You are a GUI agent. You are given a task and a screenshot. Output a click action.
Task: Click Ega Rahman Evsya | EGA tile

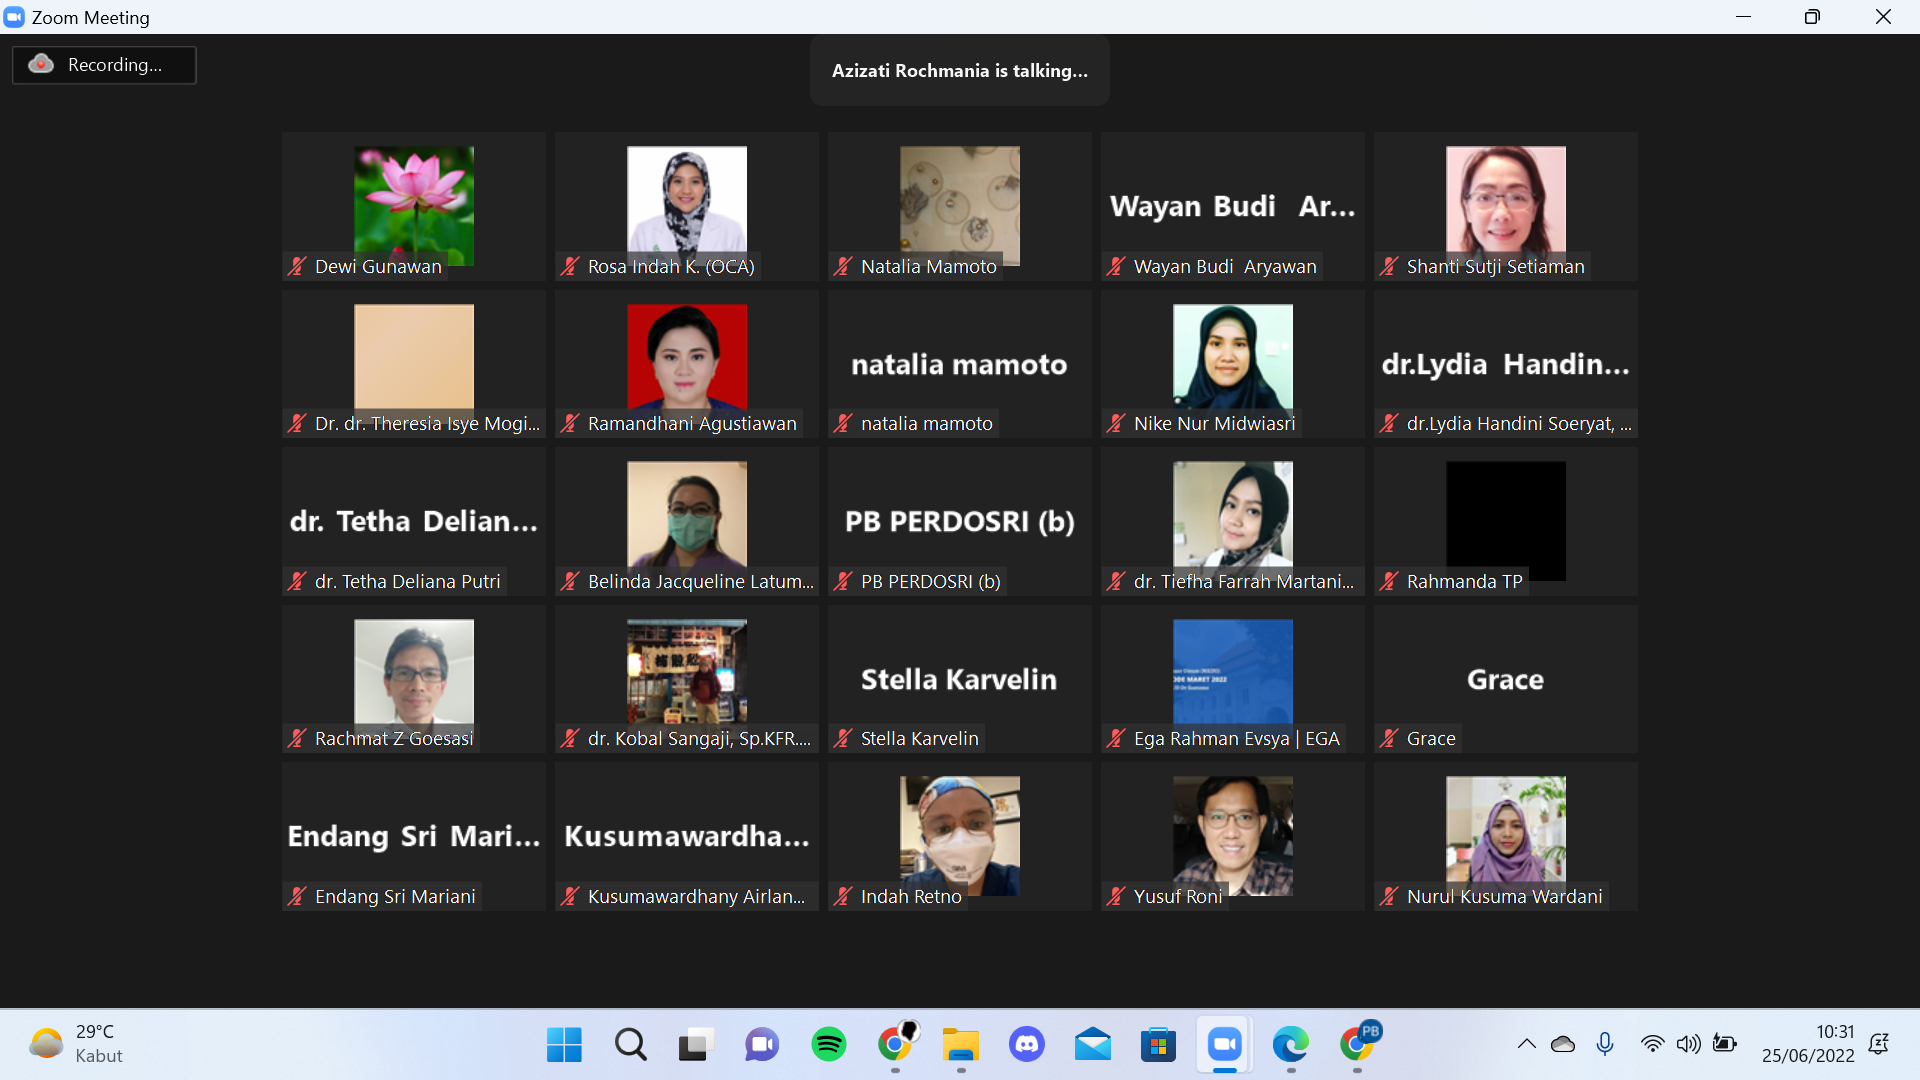point(1233,679)
